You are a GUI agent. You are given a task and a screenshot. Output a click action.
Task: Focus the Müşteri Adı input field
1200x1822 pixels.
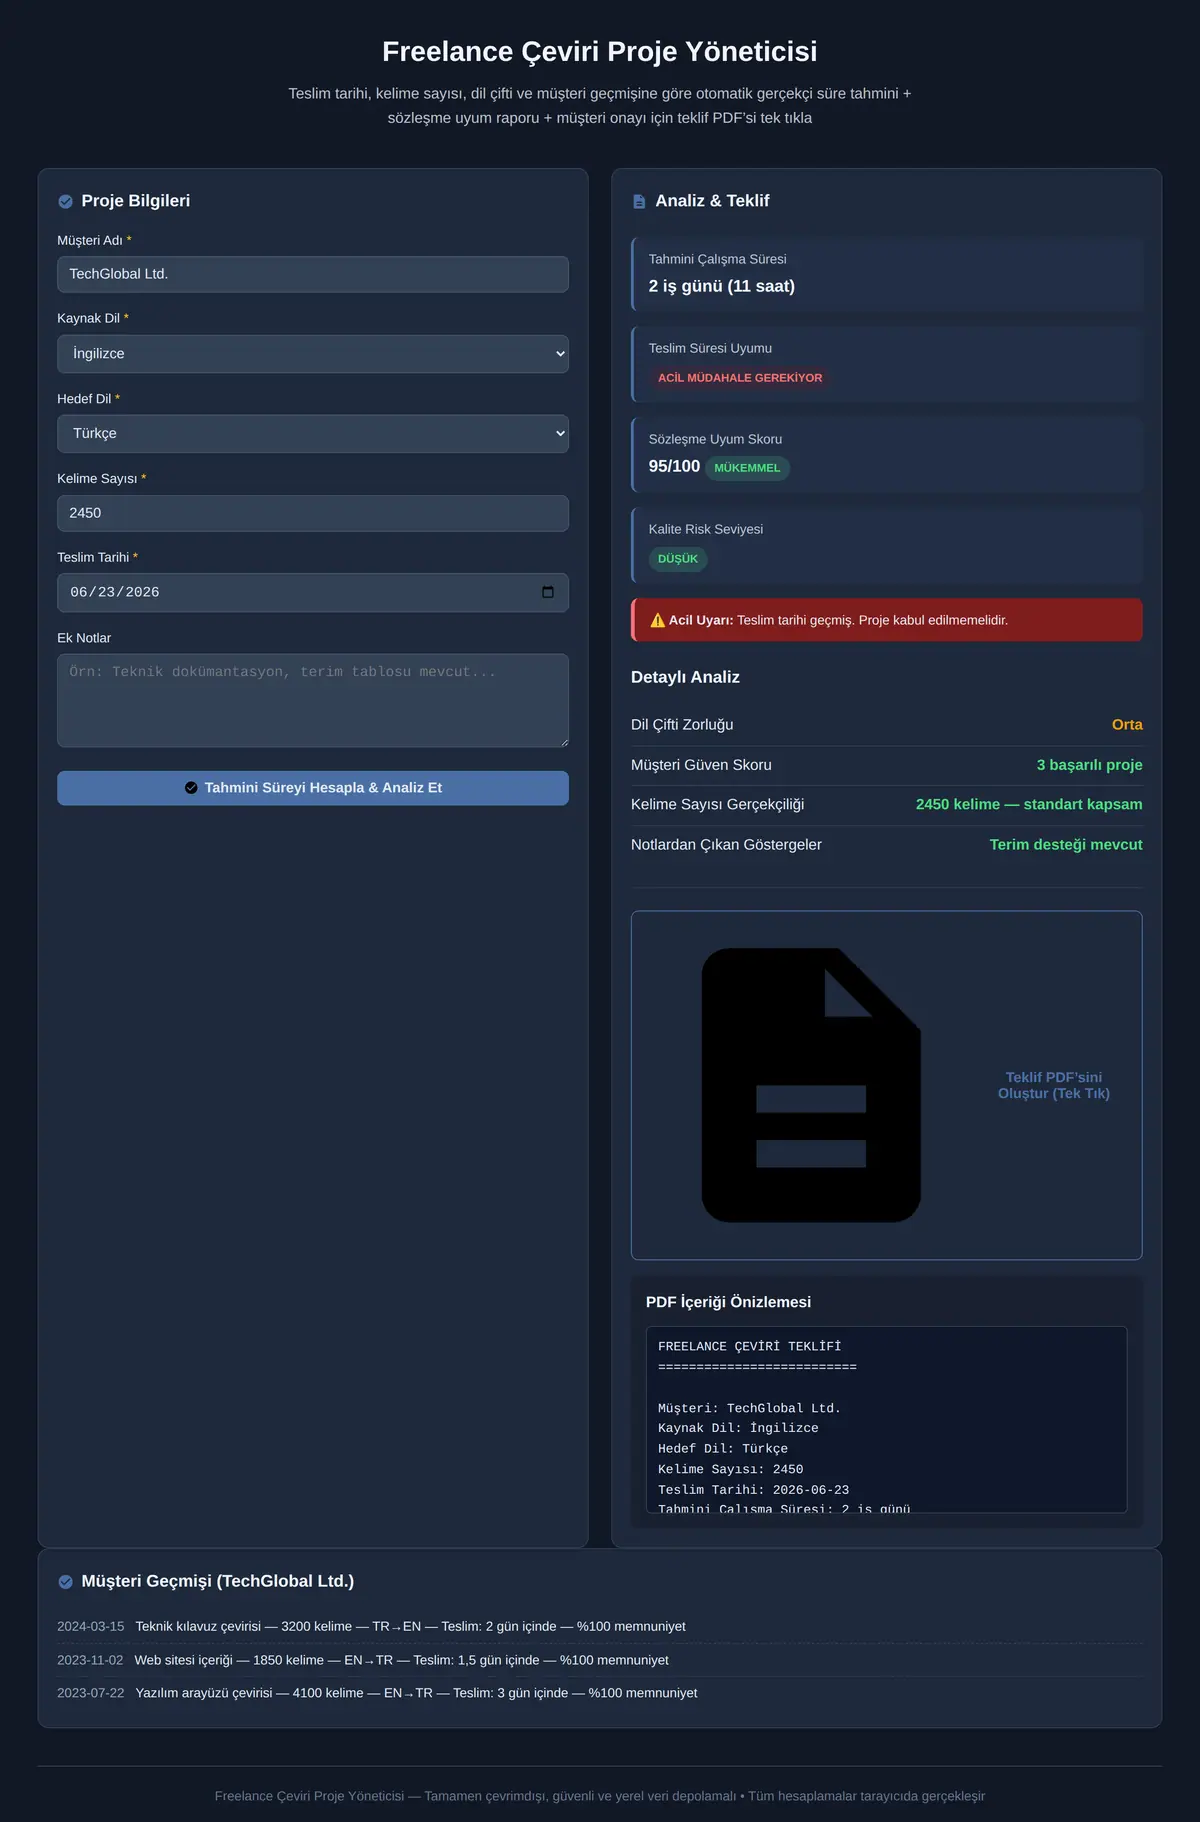point(313,274)
